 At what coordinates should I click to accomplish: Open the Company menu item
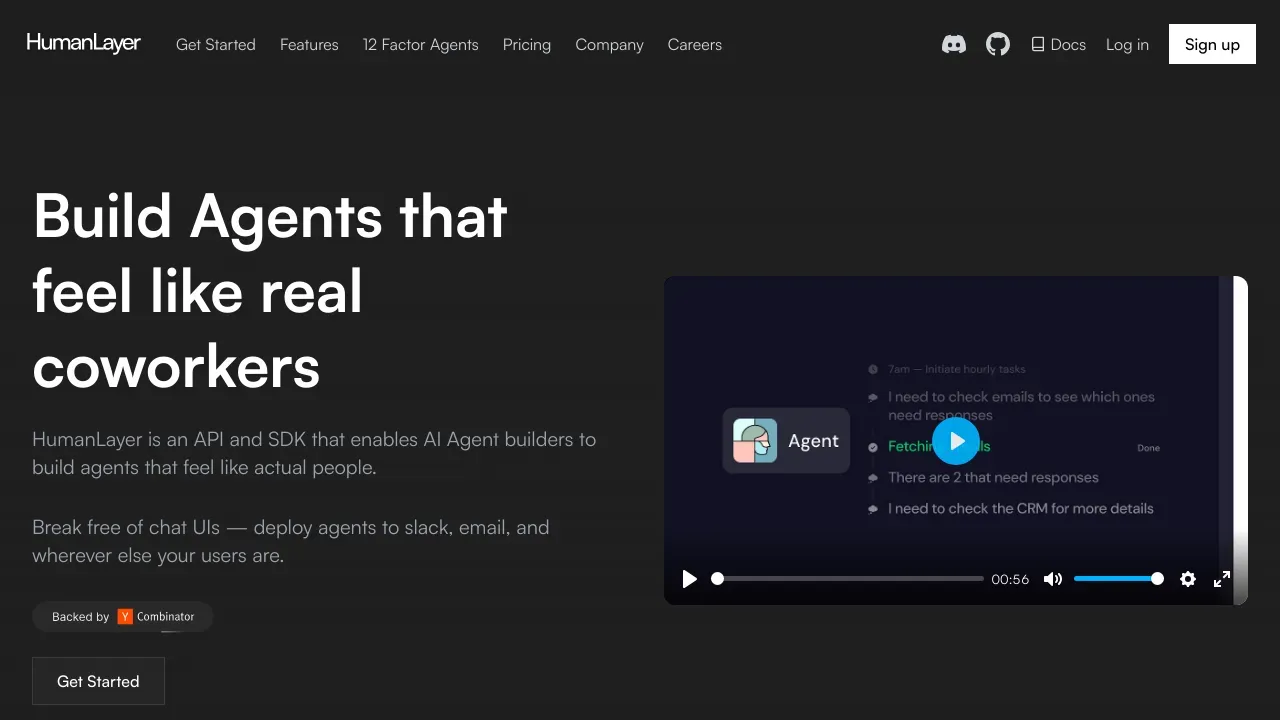[x=610, y=44]
